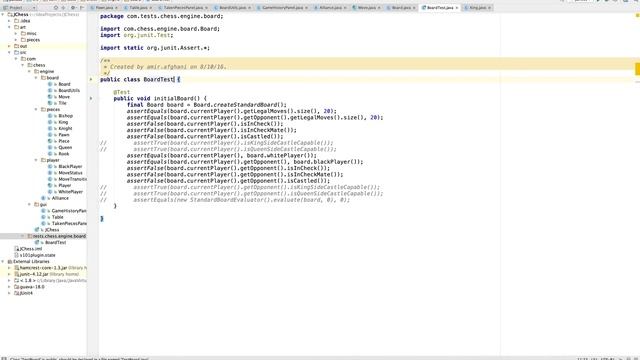Viewport: 640px width, 360px height.
Task: Open the JChess.iml file
Action: tap(31, 249)
